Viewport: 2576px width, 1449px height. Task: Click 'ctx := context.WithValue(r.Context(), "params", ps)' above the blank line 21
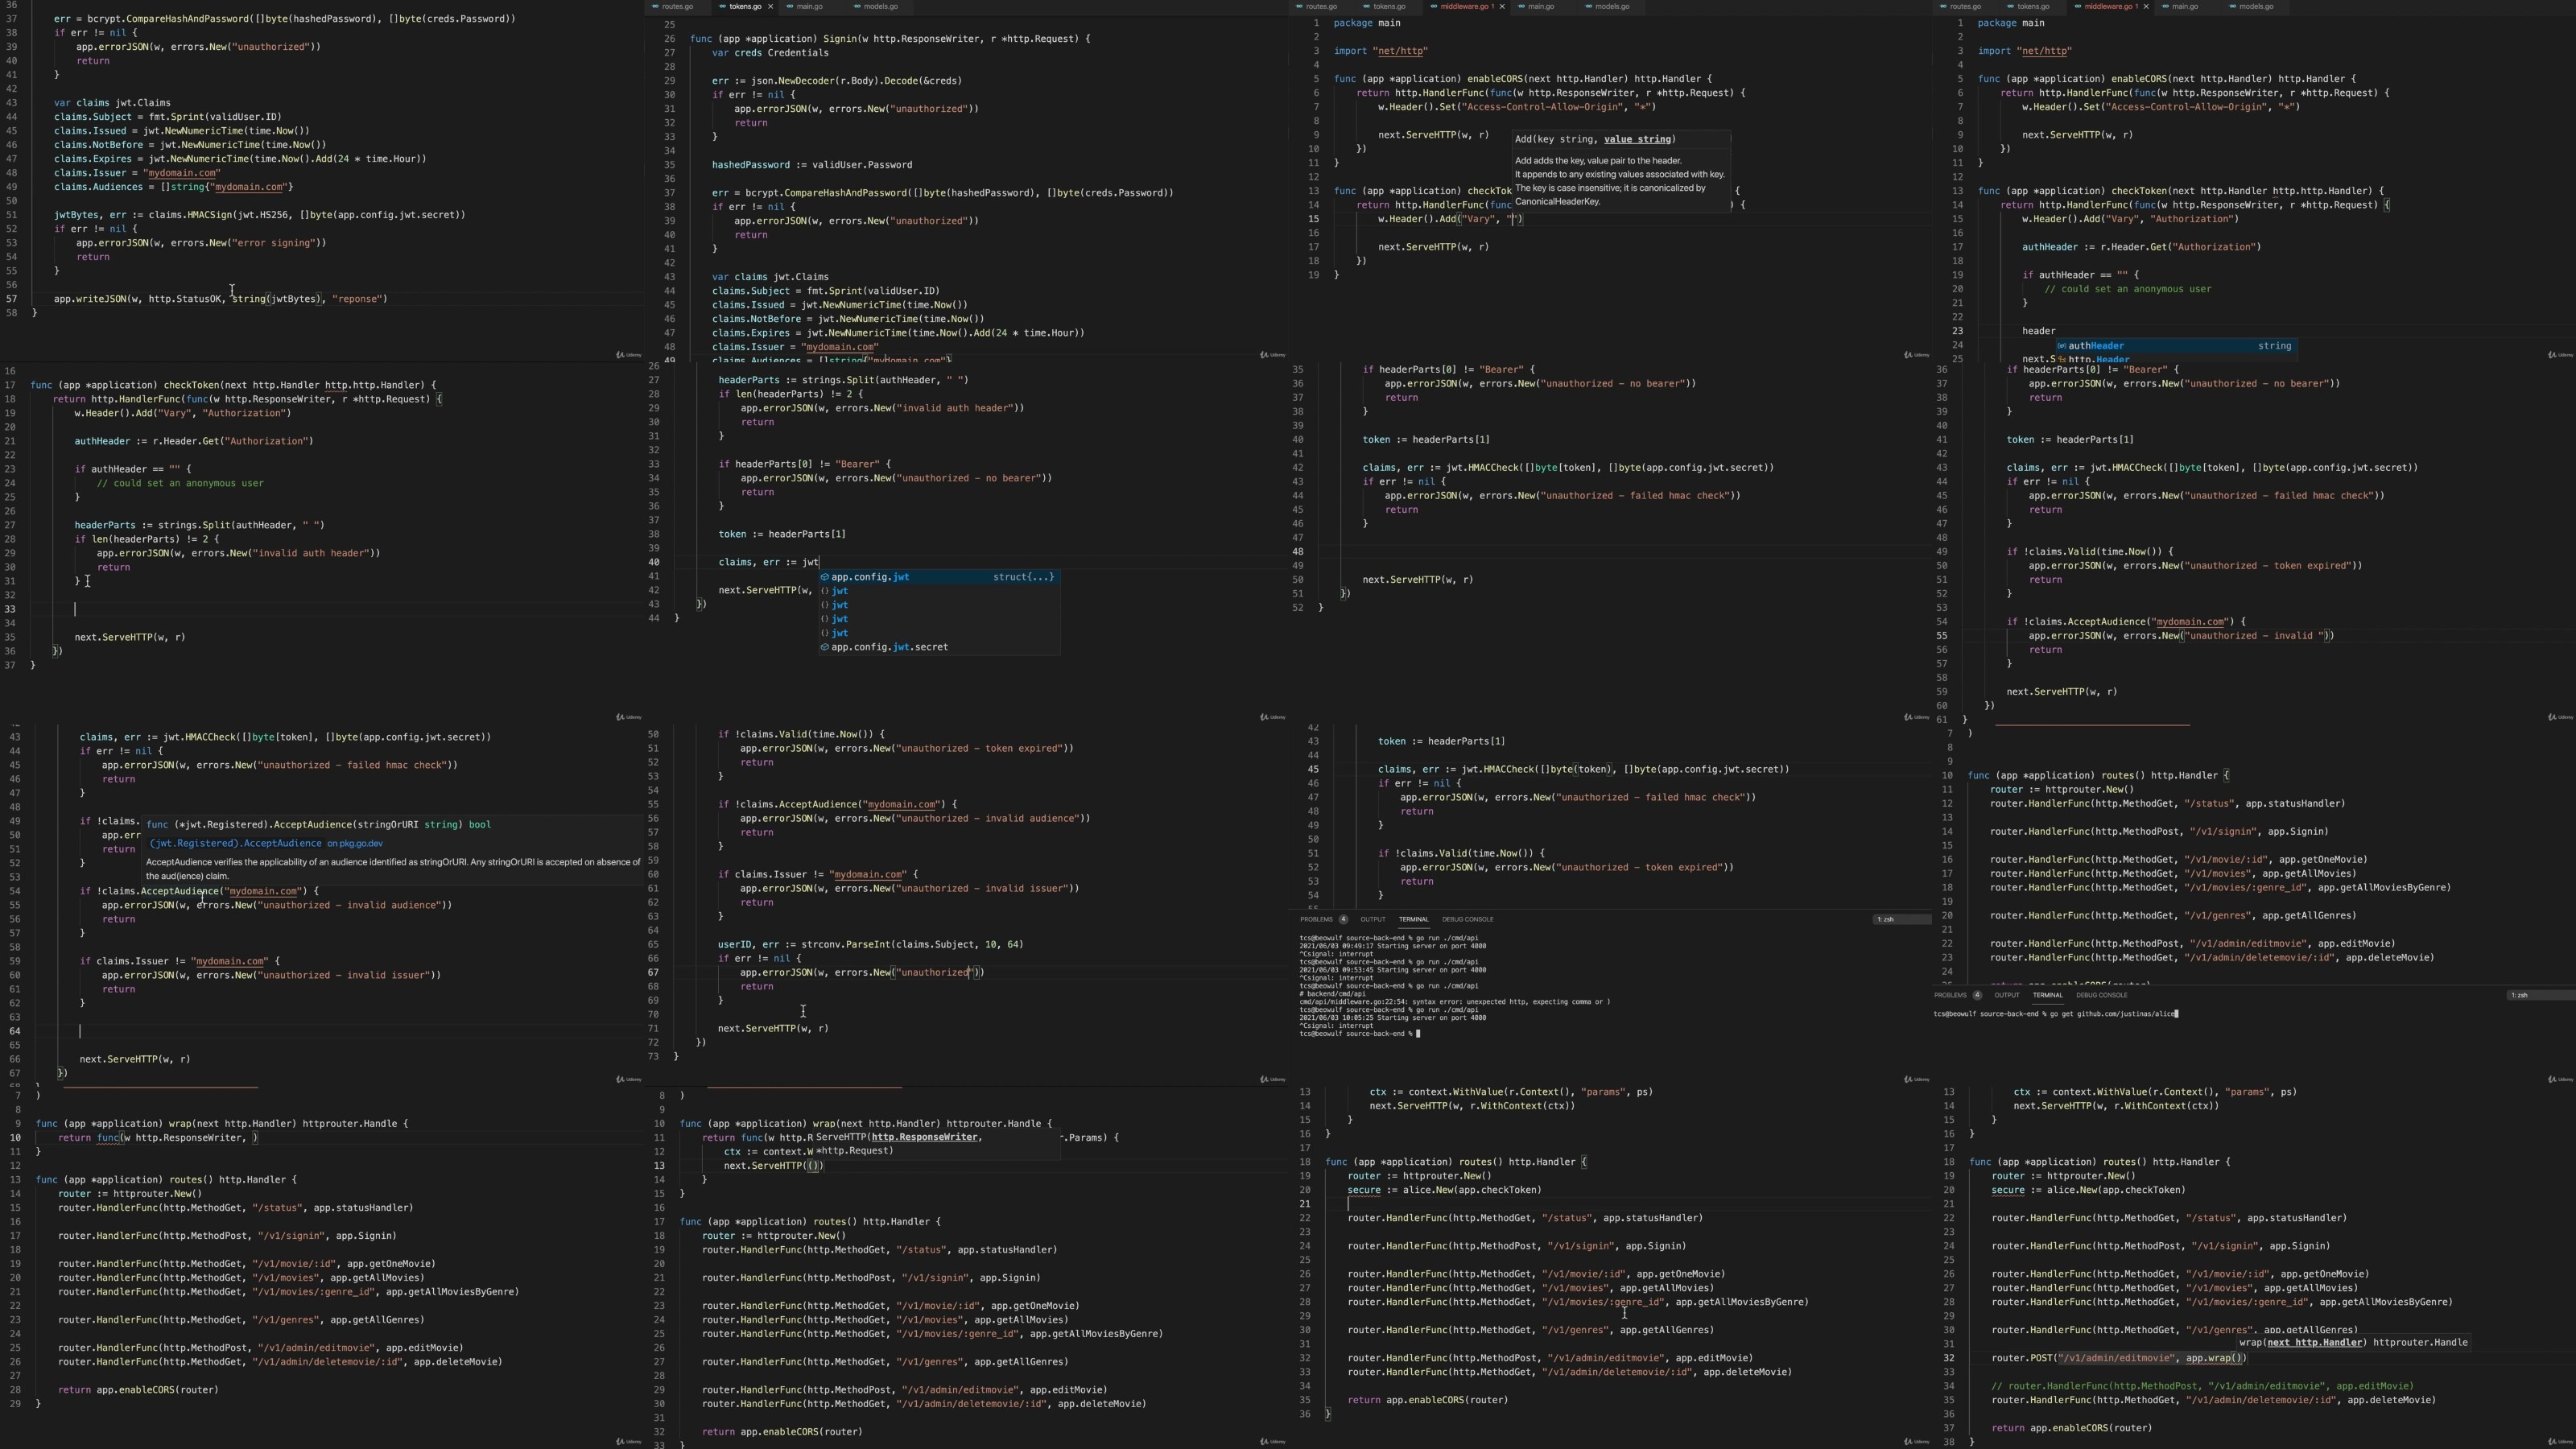pos(1510,1092)
